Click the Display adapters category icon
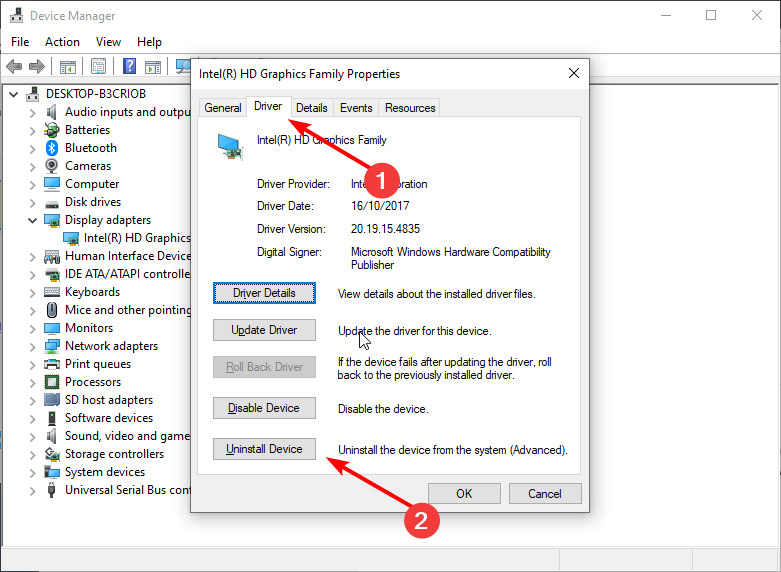 52,220
